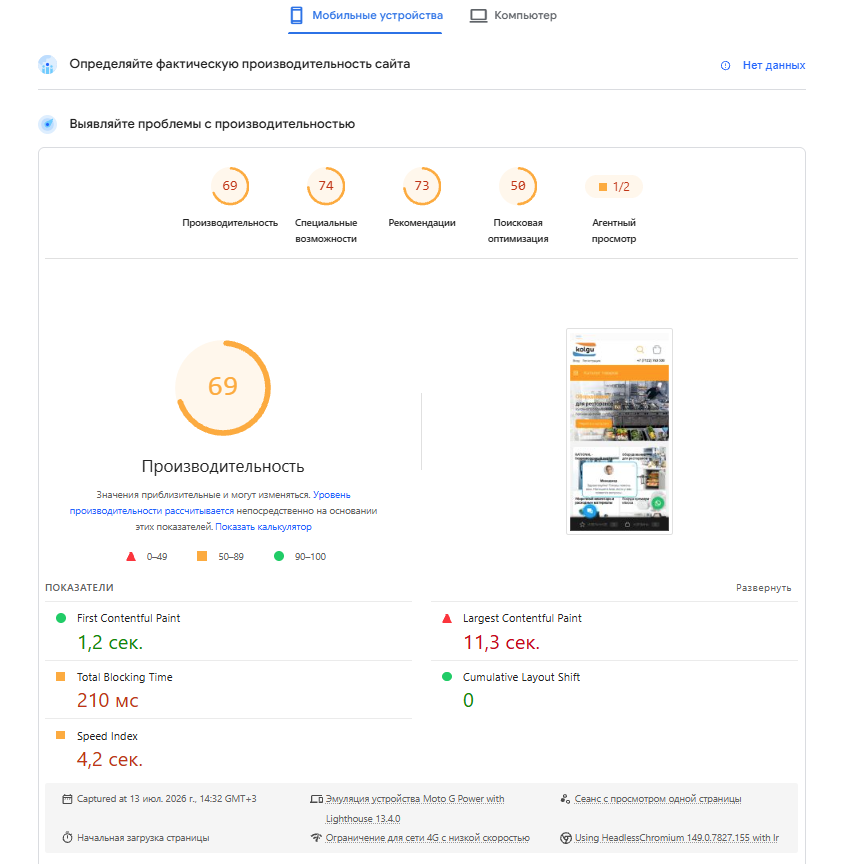Click the red triangle beside Largest Contentful Paint
The height and width of the screenshot is (864, 845).
click(447, 619)
